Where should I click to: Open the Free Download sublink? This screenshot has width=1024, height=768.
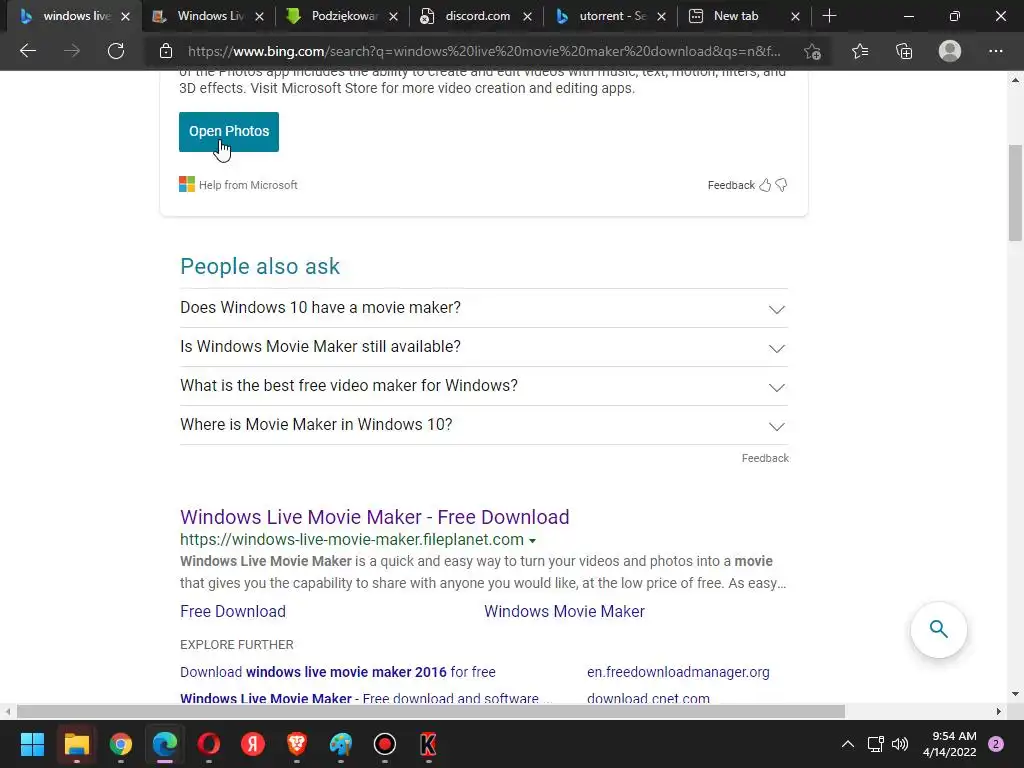(232, 611)
